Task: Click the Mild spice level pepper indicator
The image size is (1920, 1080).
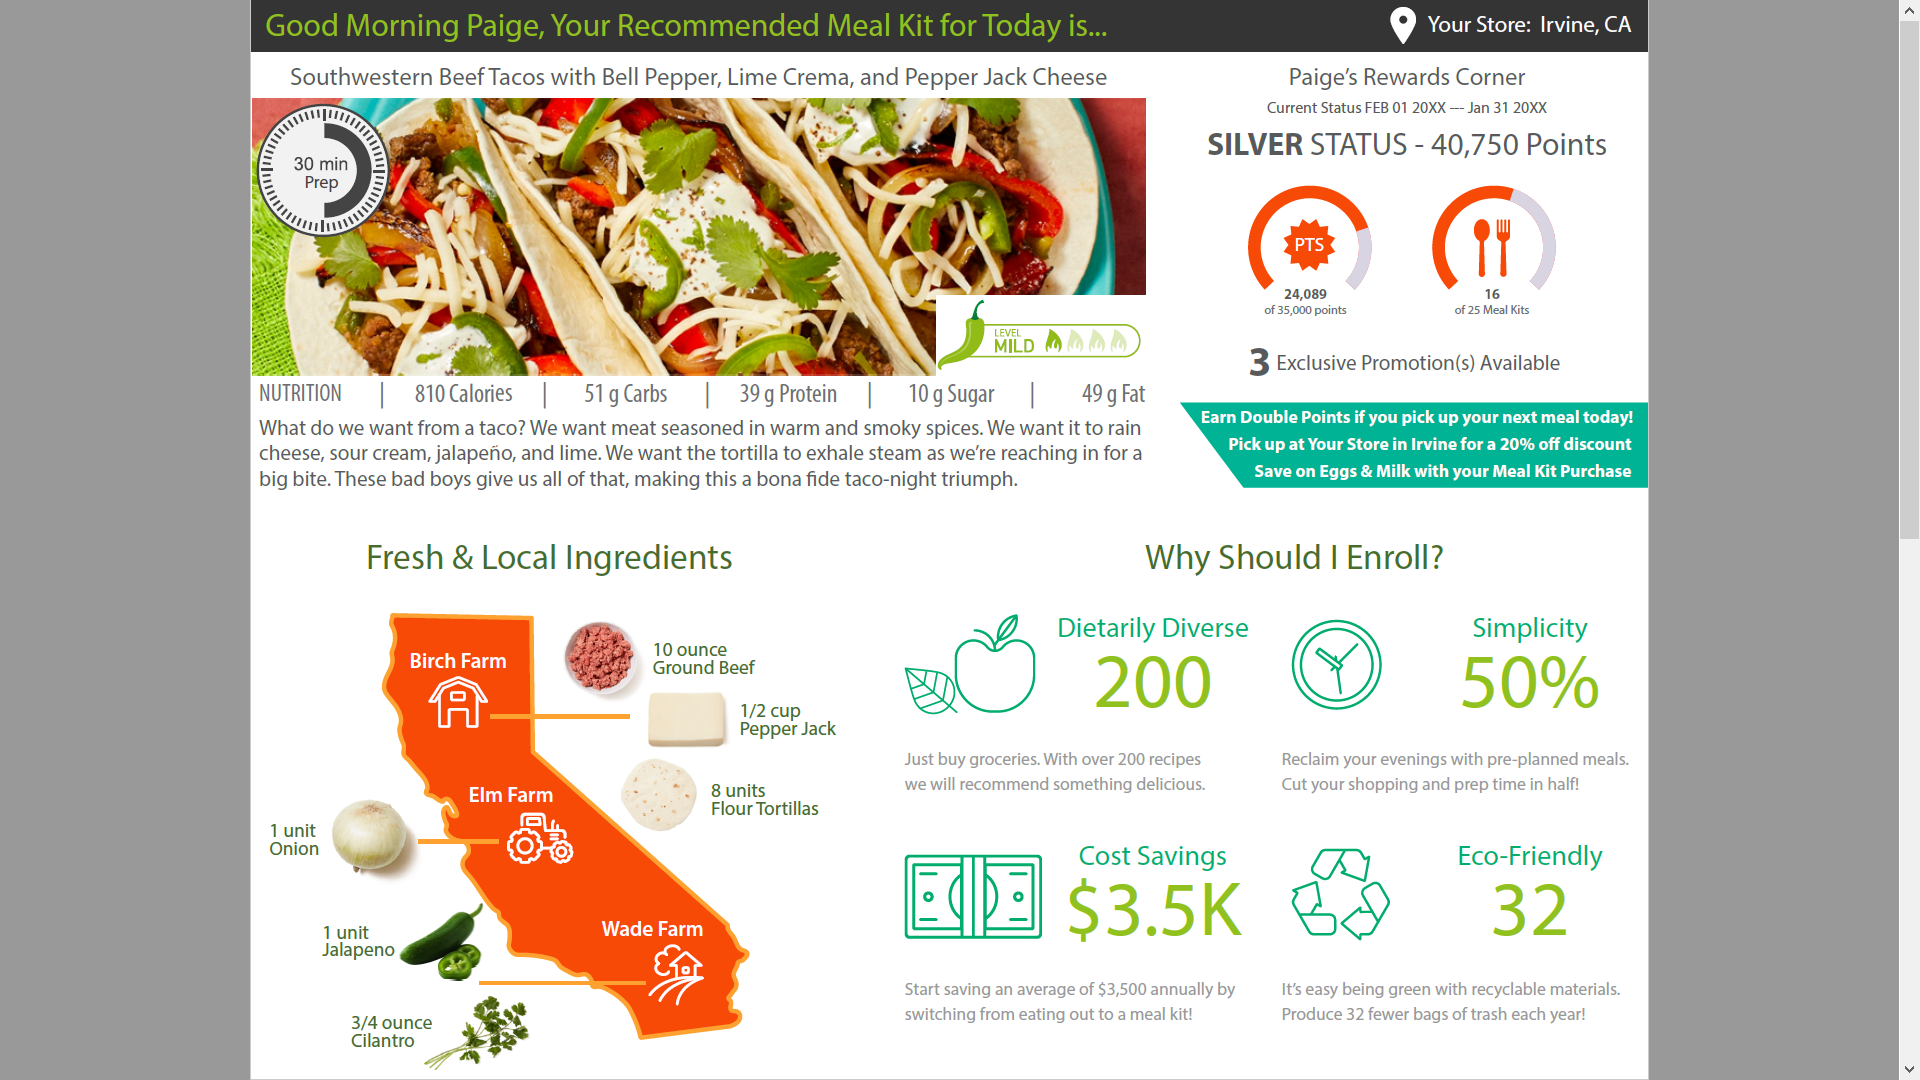Action: 1040,338
